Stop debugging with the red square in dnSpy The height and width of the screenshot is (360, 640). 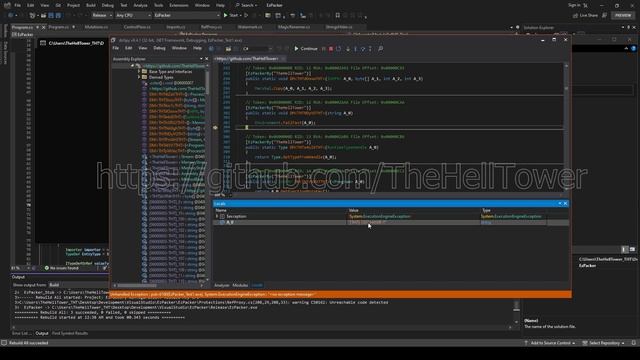point(331,49)
